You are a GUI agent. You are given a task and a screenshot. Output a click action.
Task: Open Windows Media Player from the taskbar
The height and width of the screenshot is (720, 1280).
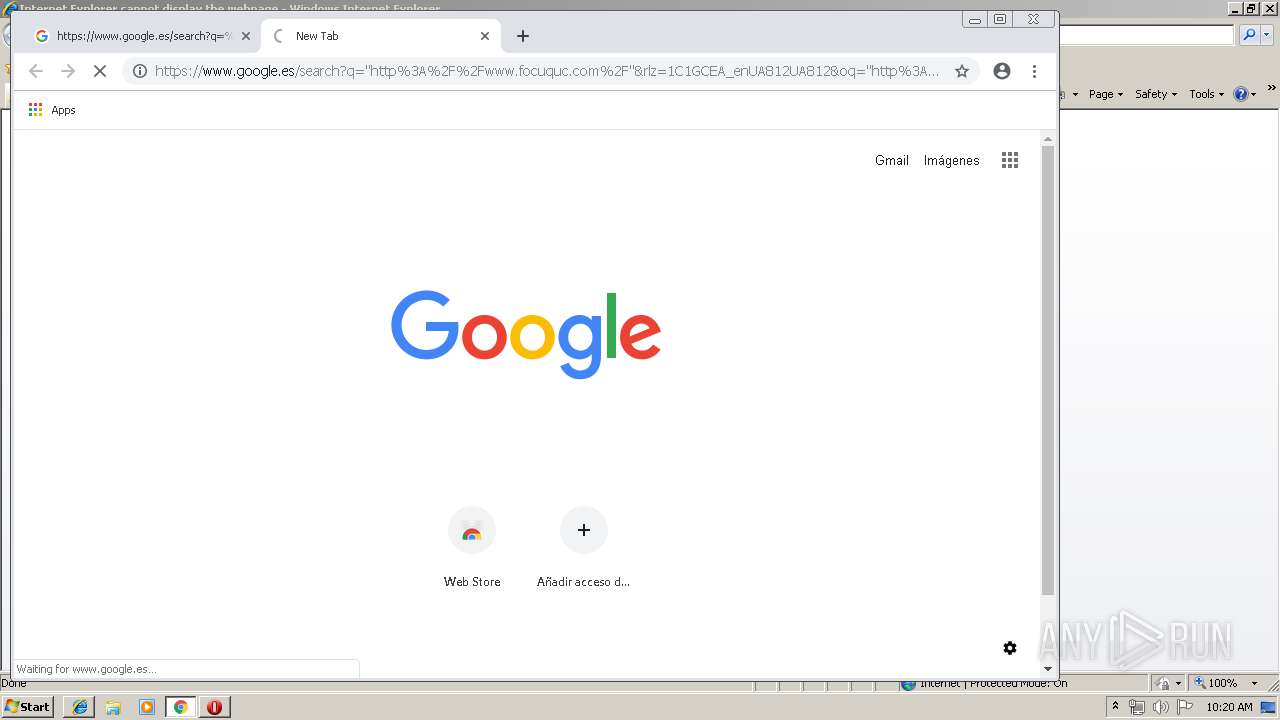pos(147,707)
